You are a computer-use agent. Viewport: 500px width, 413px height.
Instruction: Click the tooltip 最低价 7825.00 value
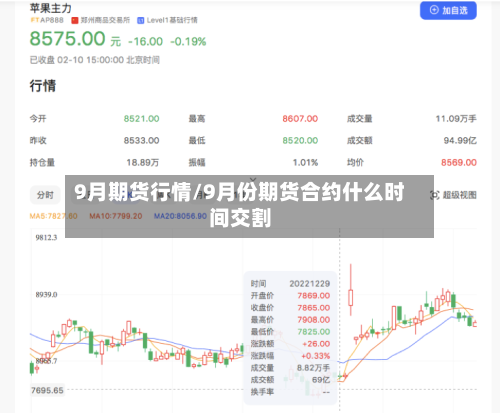[314, 332]
